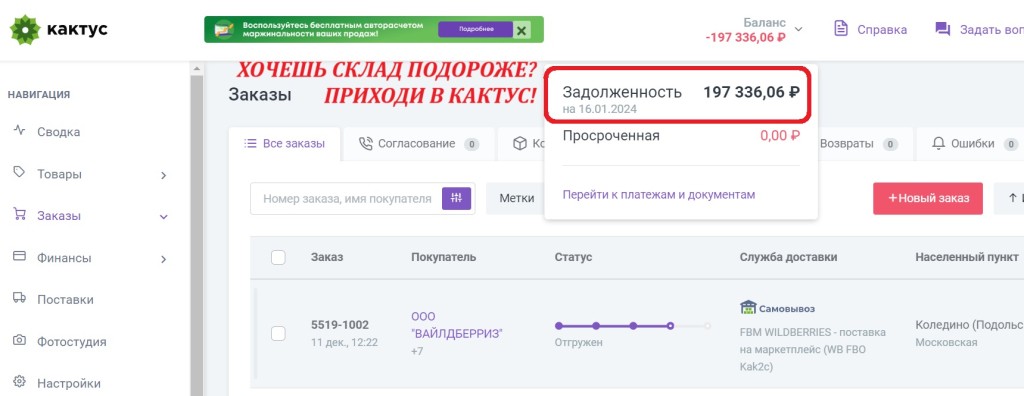
Task: Open Настройки in the navigation
Action: [69, 384]
